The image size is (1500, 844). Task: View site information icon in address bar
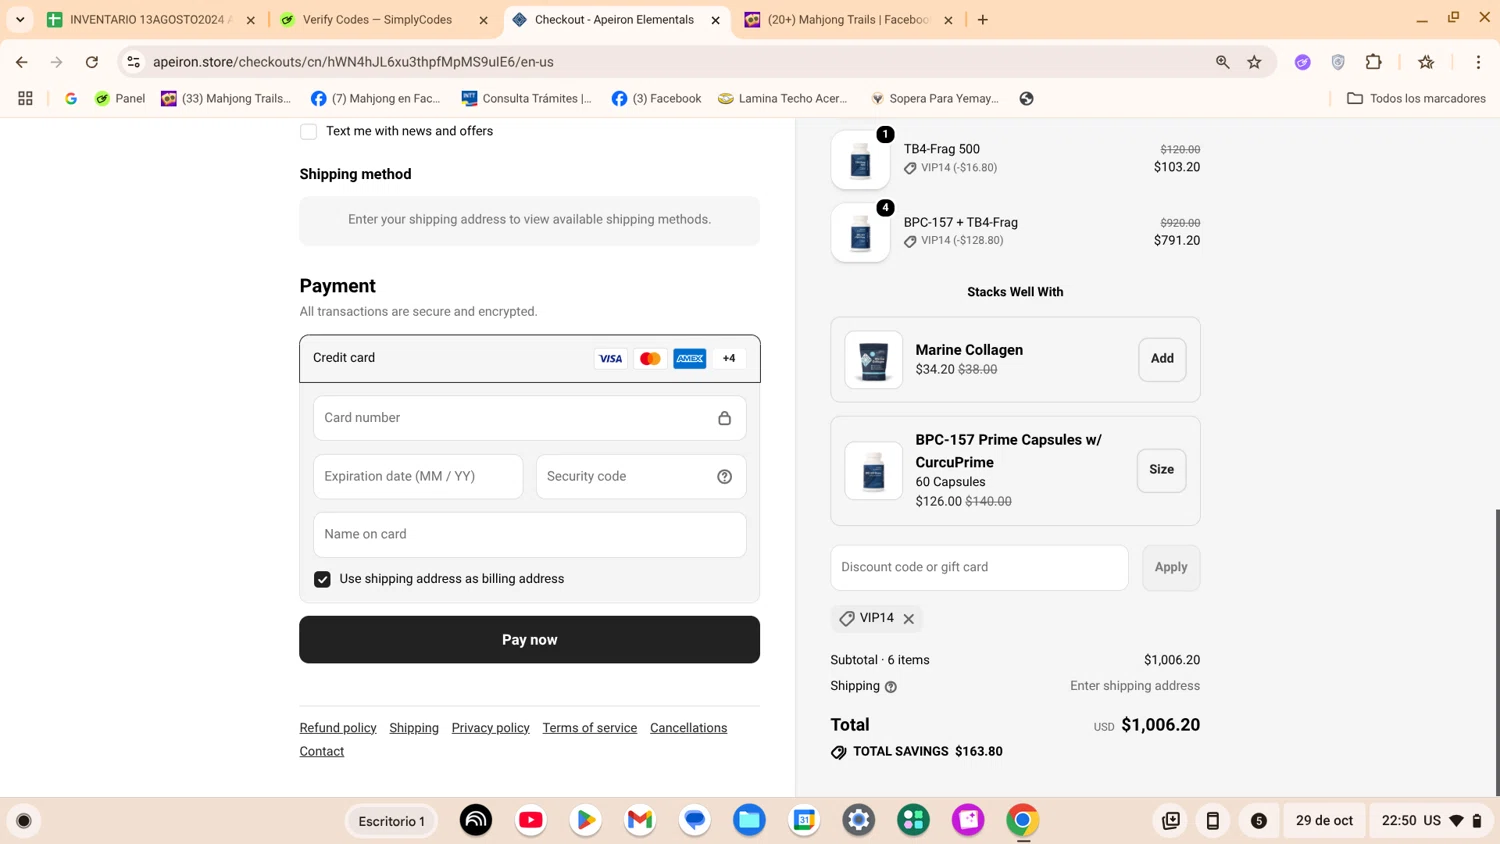click(x=133, y=62)
